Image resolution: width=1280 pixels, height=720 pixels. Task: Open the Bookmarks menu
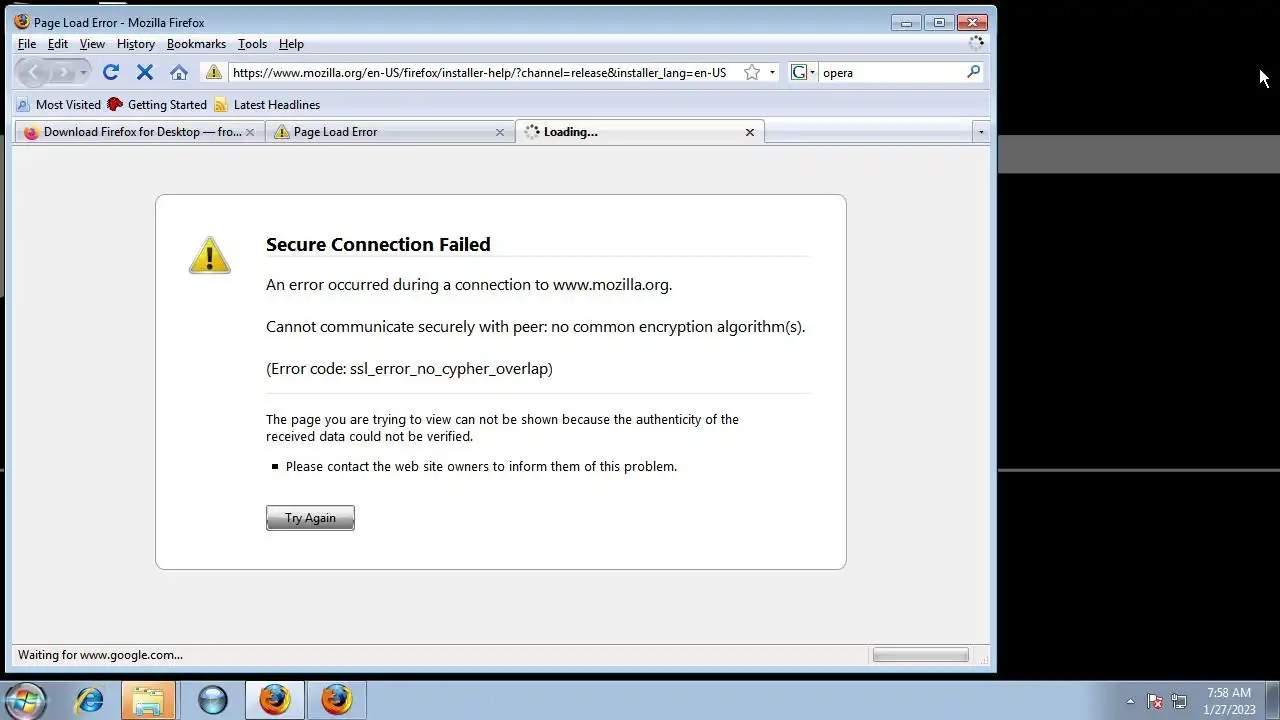click(196, 44)
